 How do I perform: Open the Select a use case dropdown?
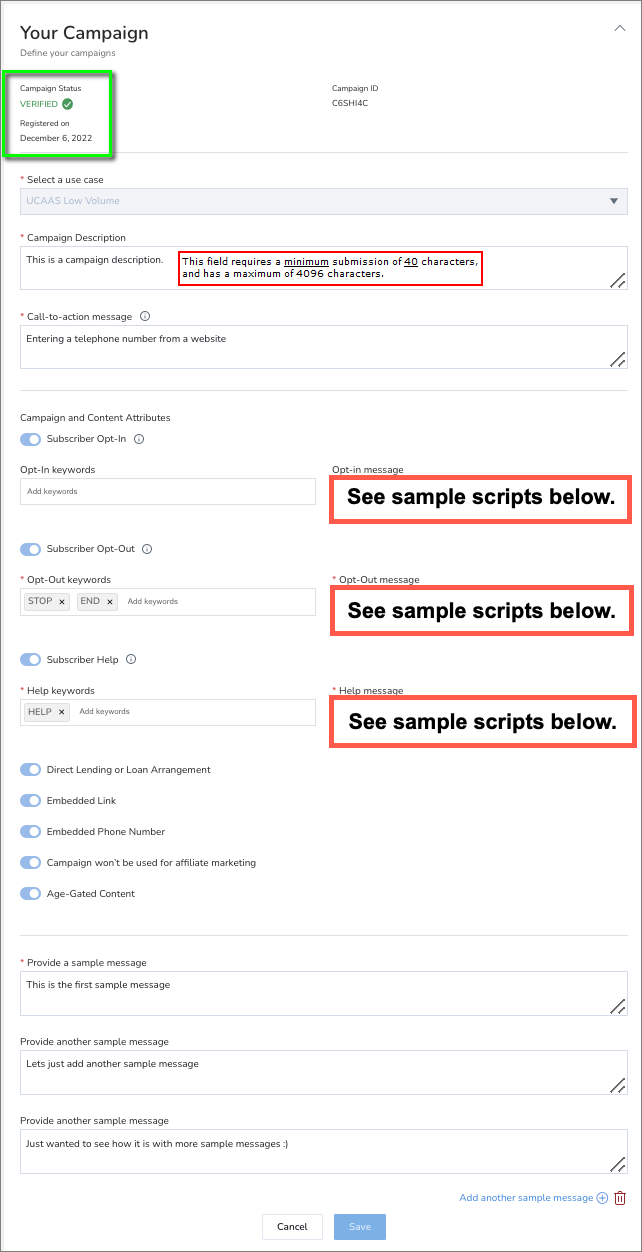(x=324, y=201)
